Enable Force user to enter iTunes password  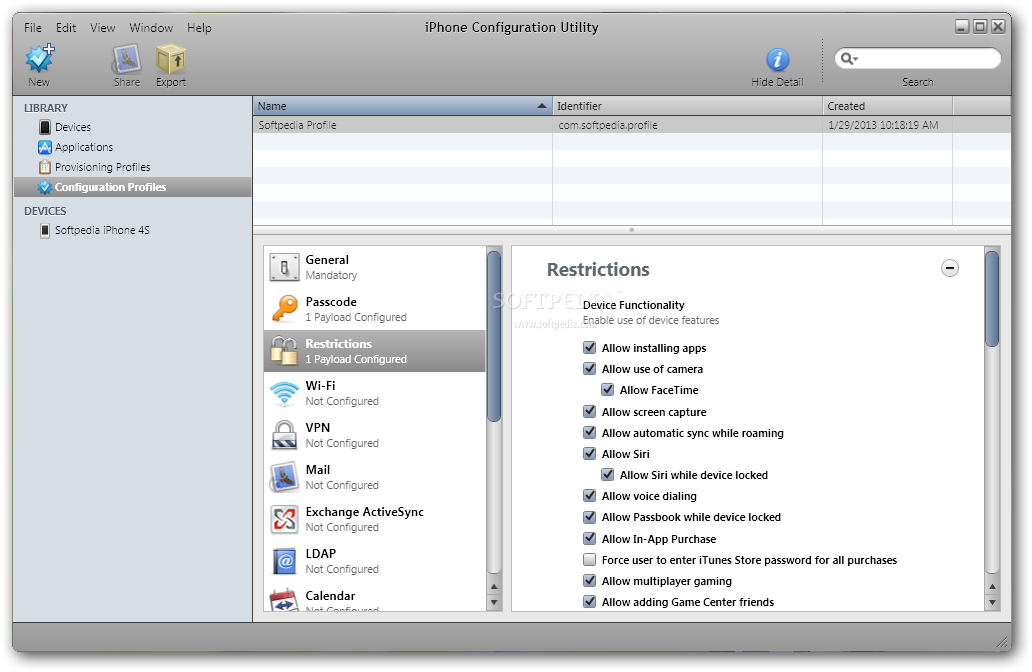point(590,559)
